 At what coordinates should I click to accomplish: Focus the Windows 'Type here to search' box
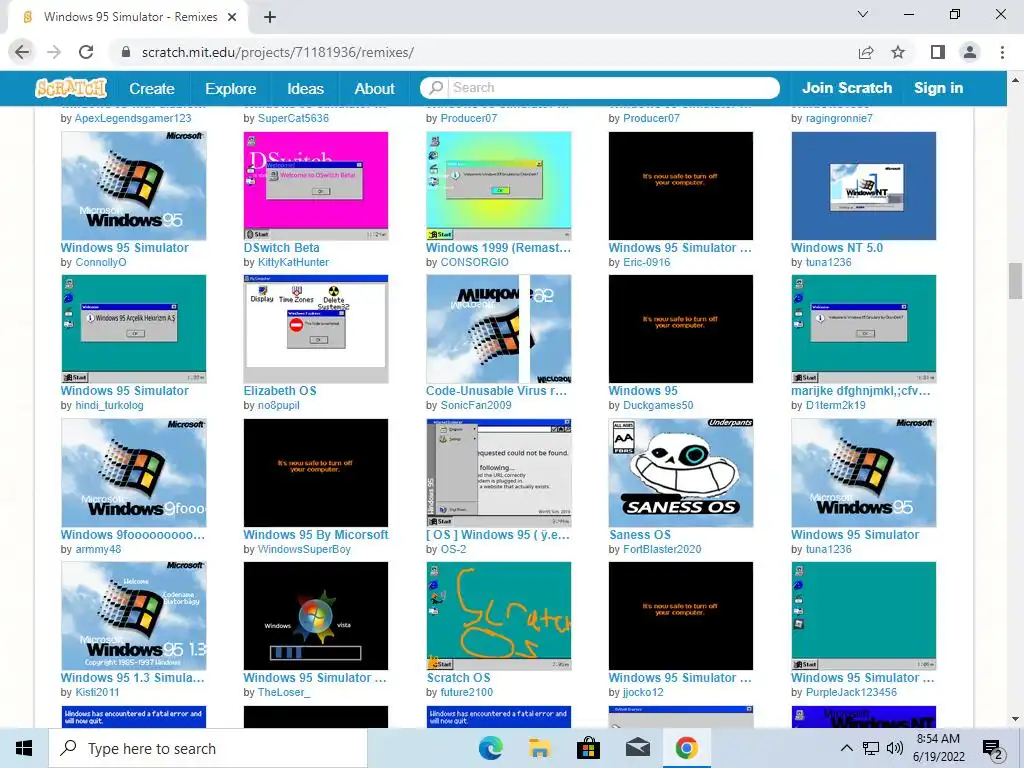point(208,748)
